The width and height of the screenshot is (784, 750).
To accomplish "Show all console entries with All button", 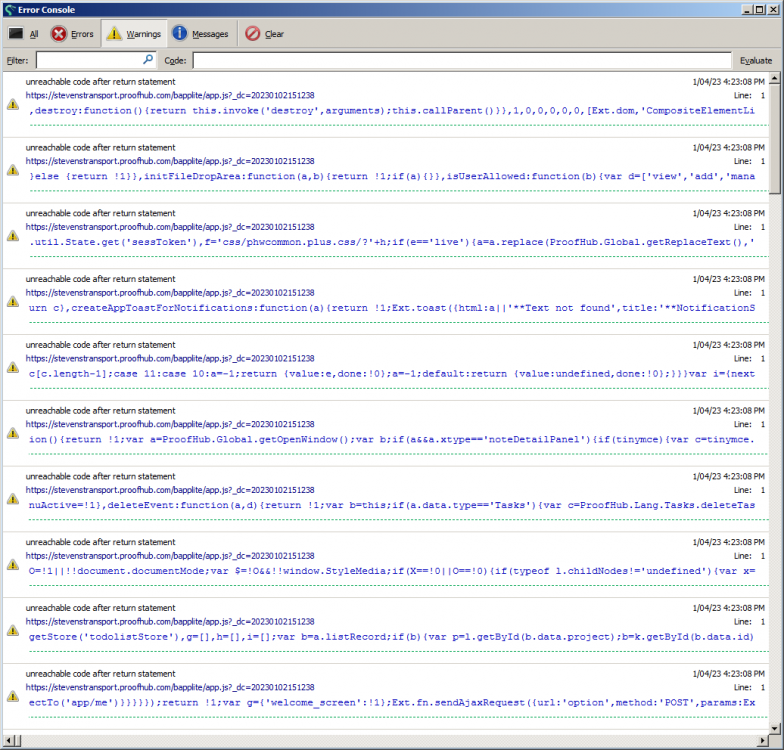I will pos(24,34).
